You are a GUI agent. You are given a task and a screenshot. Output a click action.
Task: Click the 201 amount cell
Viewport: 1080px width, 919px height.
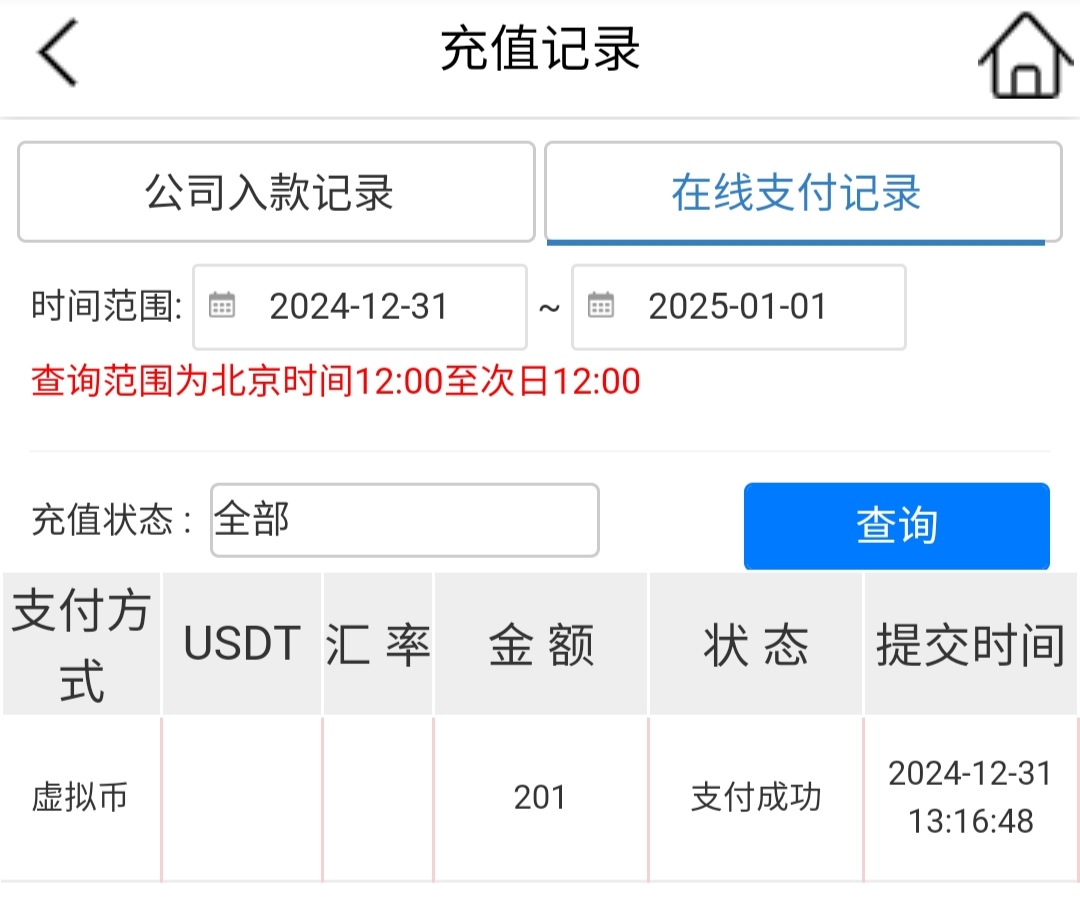[540, 798]
